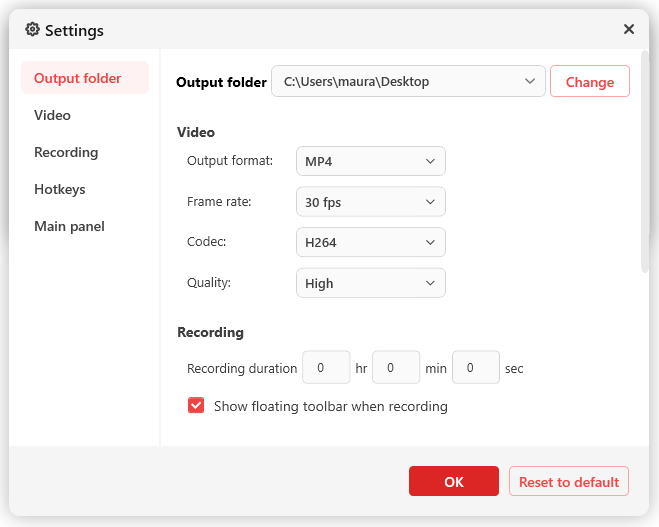Open the Frame rate 30 fps dropdown

coord(371,202)
